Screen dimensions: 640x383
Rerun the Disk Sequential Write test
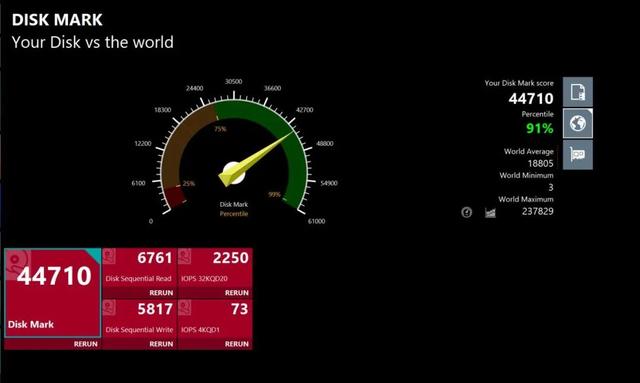161,344
